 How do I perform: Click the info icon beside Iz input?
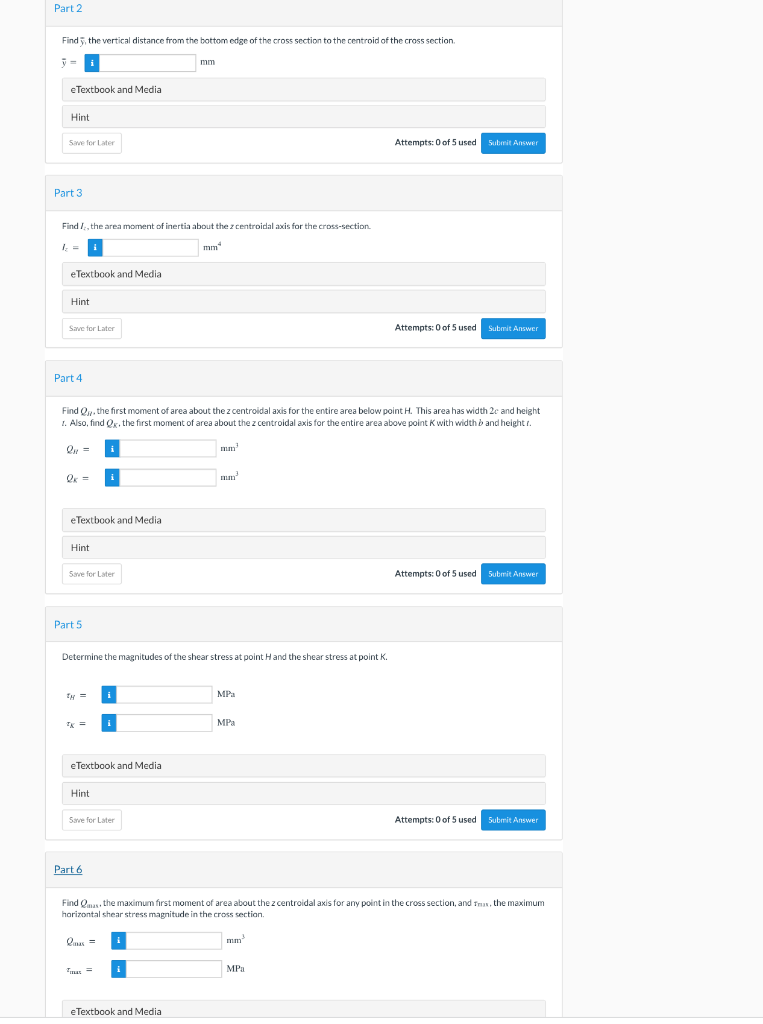(x=95, y=248)
